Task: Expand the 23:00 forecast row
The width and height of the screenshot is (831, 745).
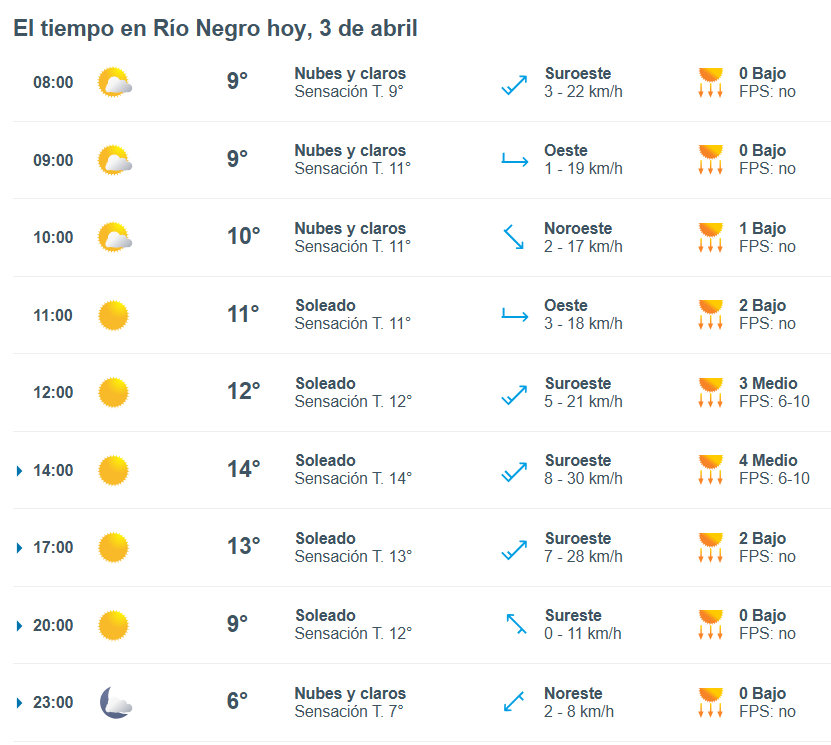Action: 20,703
